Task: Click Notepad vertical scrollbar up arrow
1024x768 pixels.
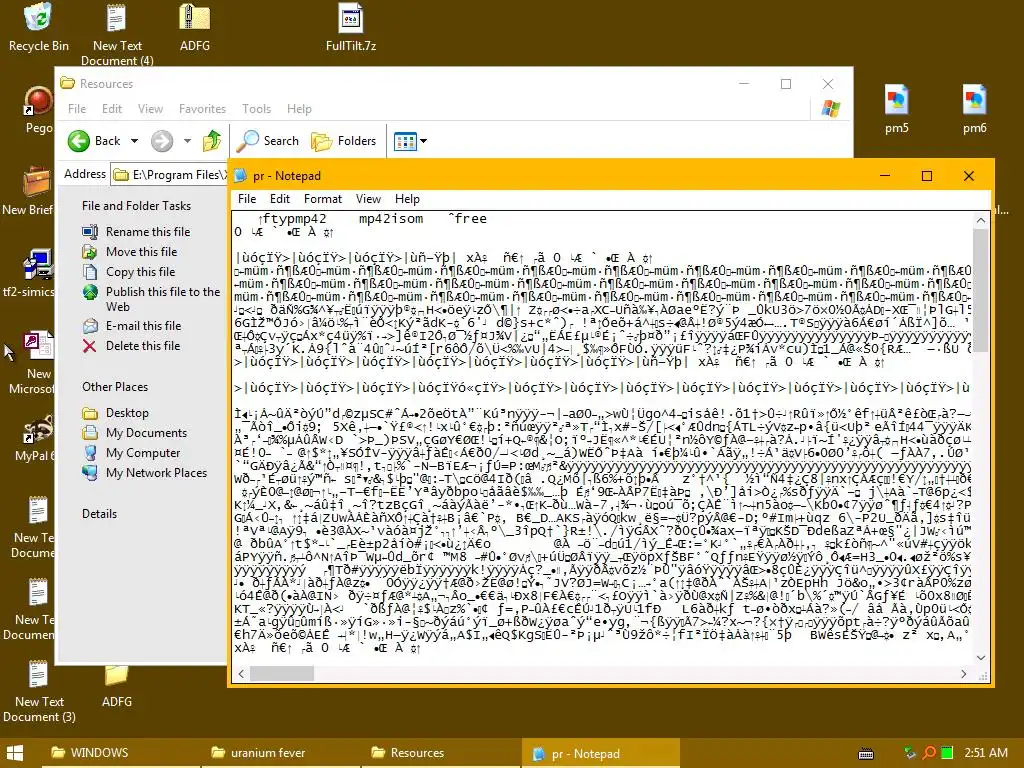Action: tap(981, 221)
